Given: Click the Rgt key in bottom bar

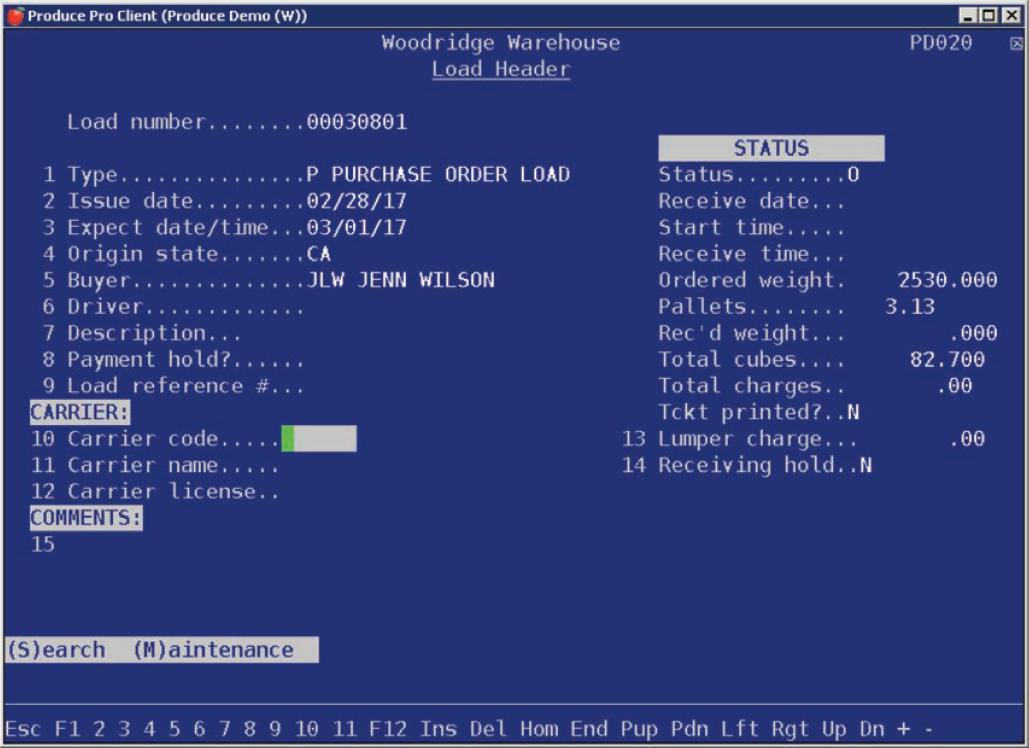Looking at the screenshot, I should coord(789,729).
